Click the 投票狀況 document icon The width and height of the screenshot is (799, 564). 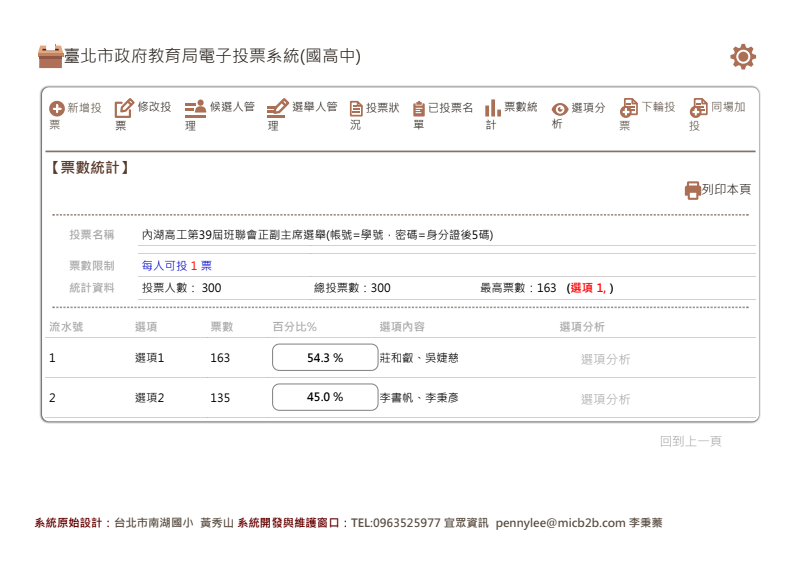(356, 109)
